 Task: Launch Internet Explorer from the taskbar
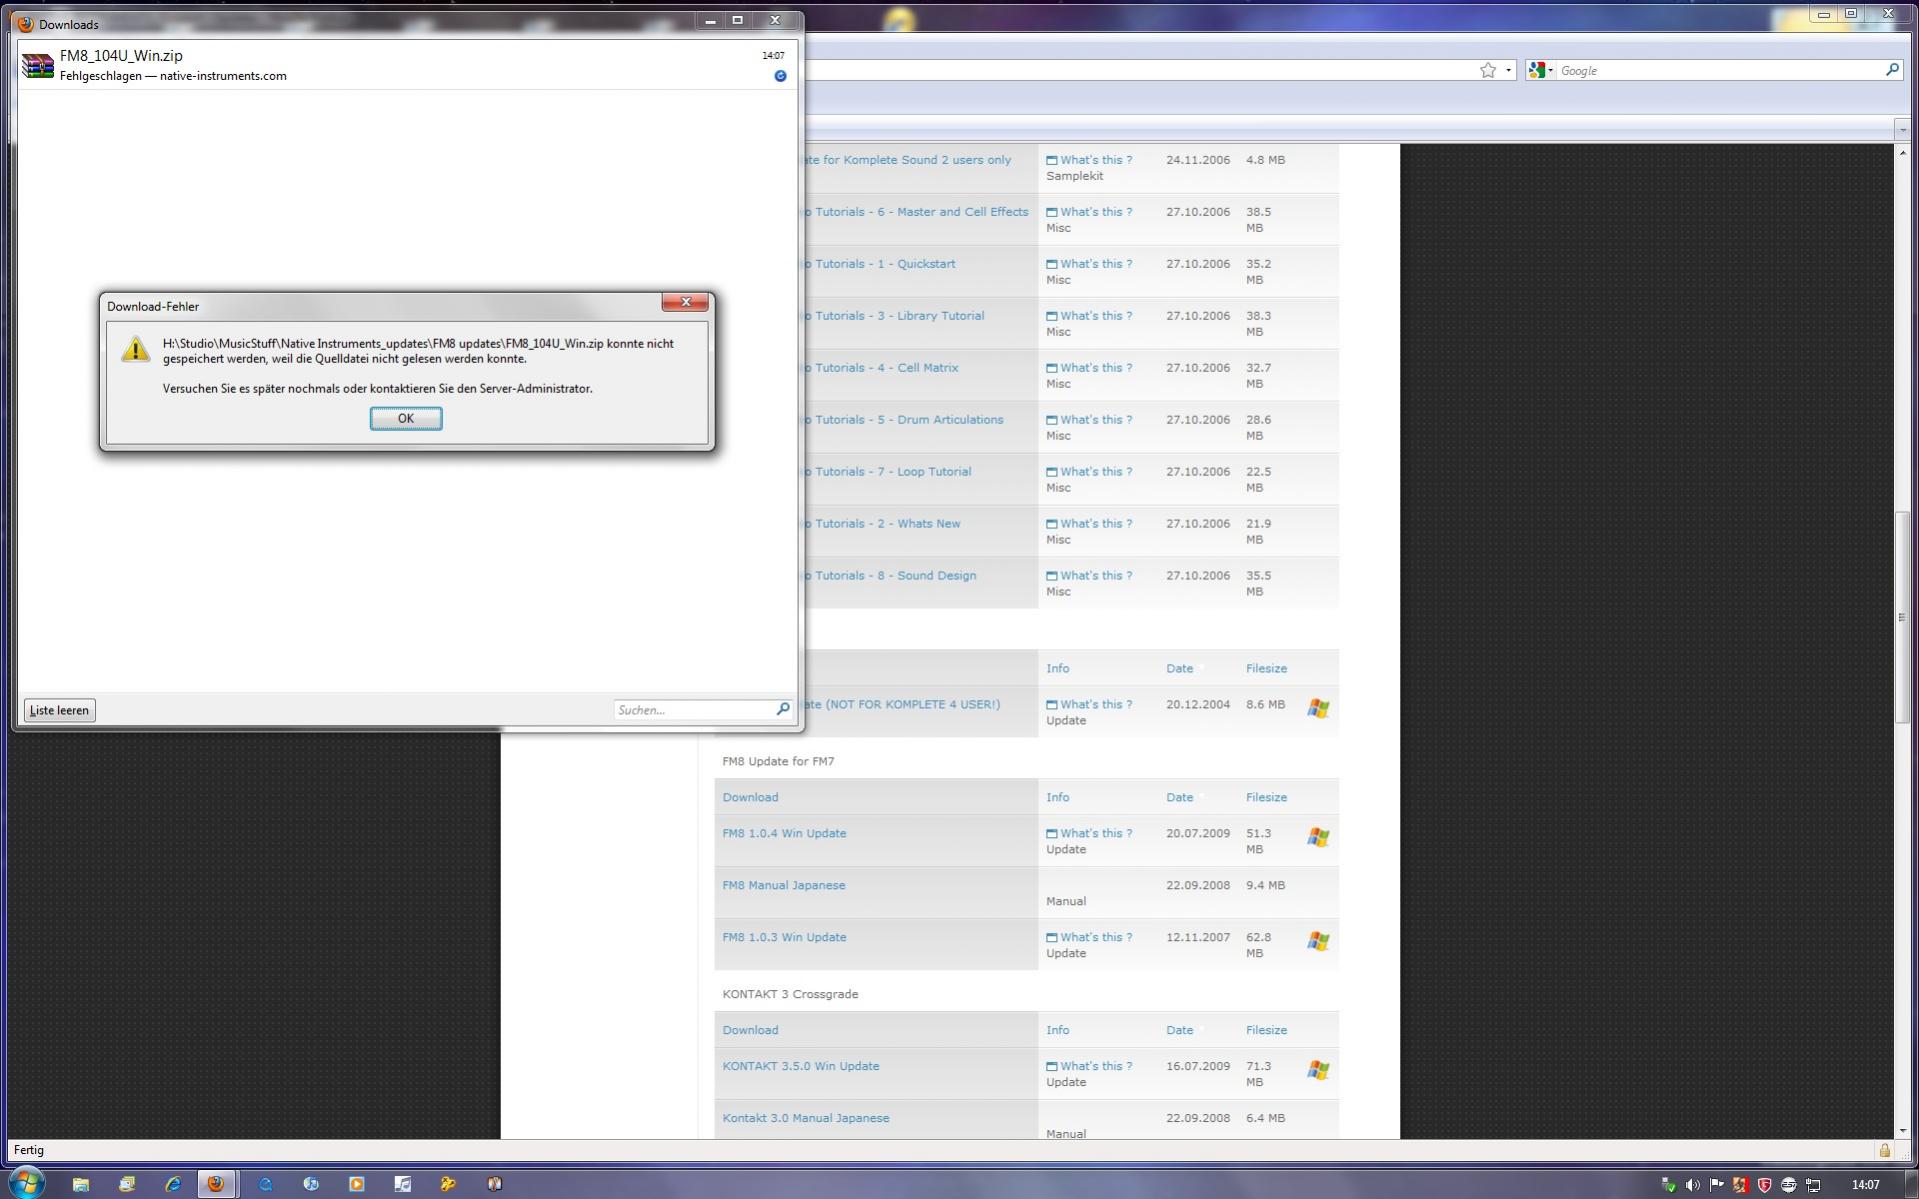(173, 1184)
